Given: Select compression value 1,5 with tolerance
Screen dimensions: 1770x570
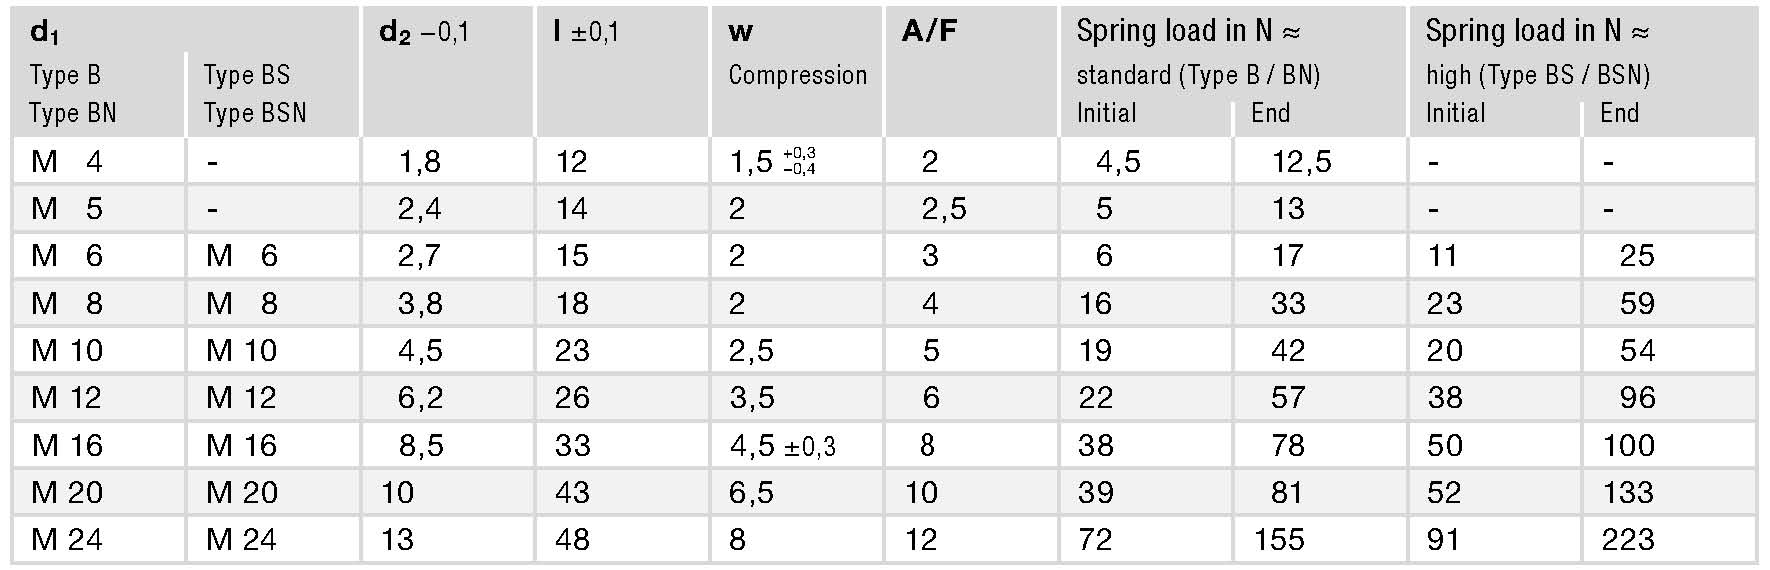Looking at the screenshot, I should pyautogui.click(x=772, y=161).
